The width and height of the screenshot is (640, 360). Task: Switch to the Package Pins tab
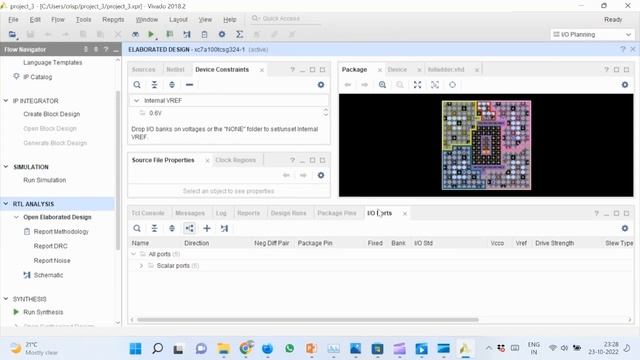(x=337, y=213)
